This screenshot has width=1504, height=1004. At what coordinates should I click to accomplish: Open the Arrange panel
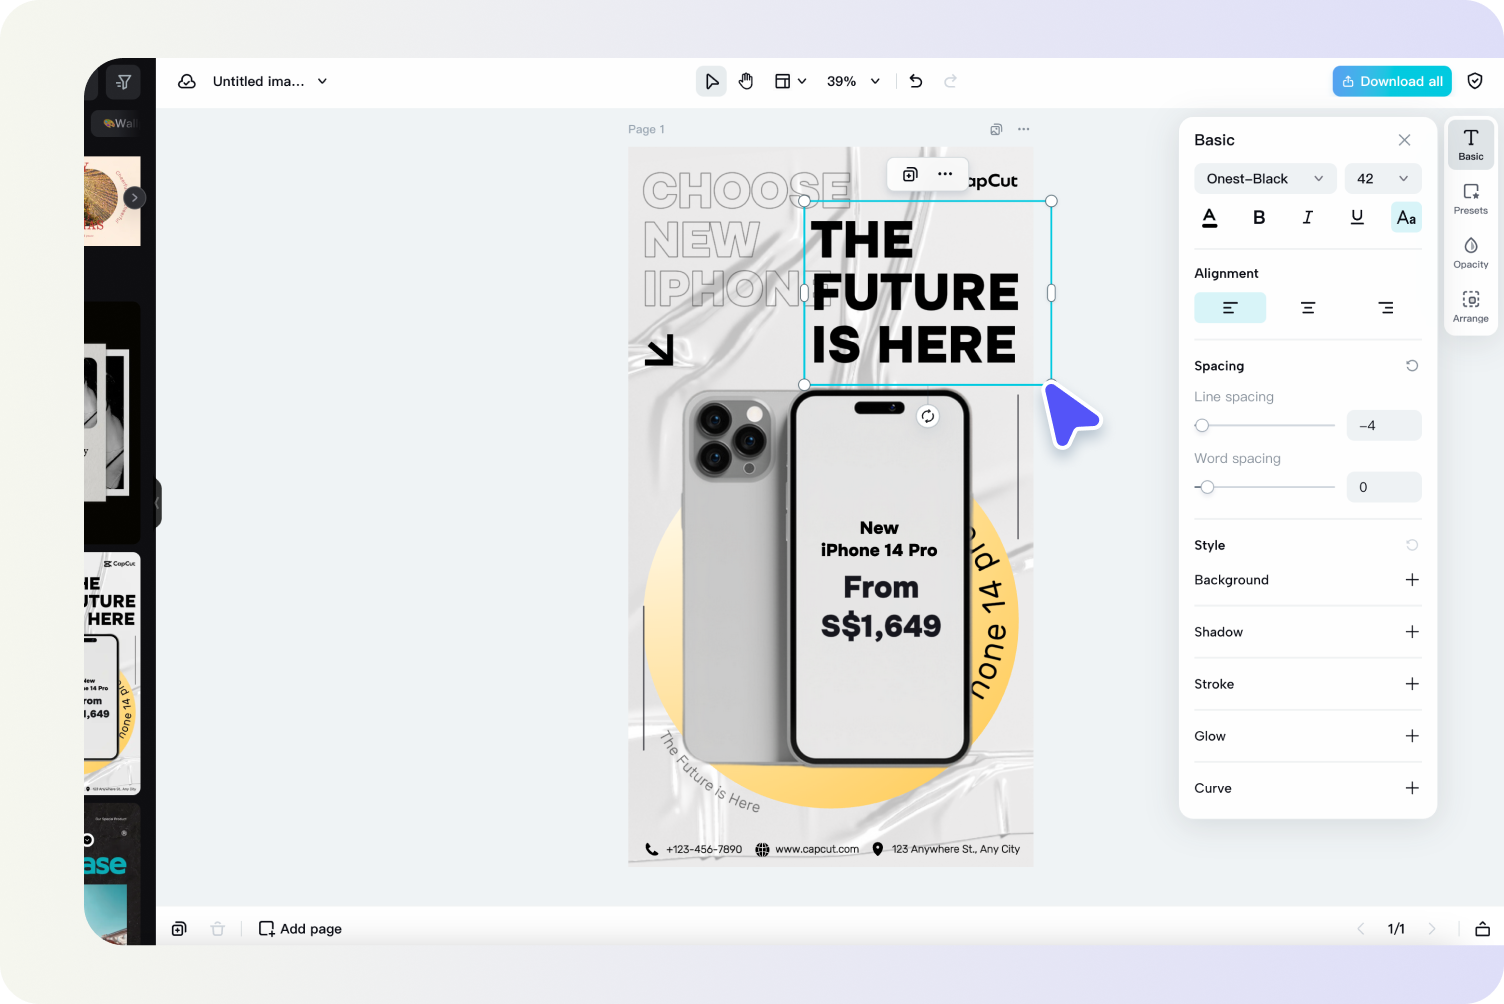[x=1470, y=304]
